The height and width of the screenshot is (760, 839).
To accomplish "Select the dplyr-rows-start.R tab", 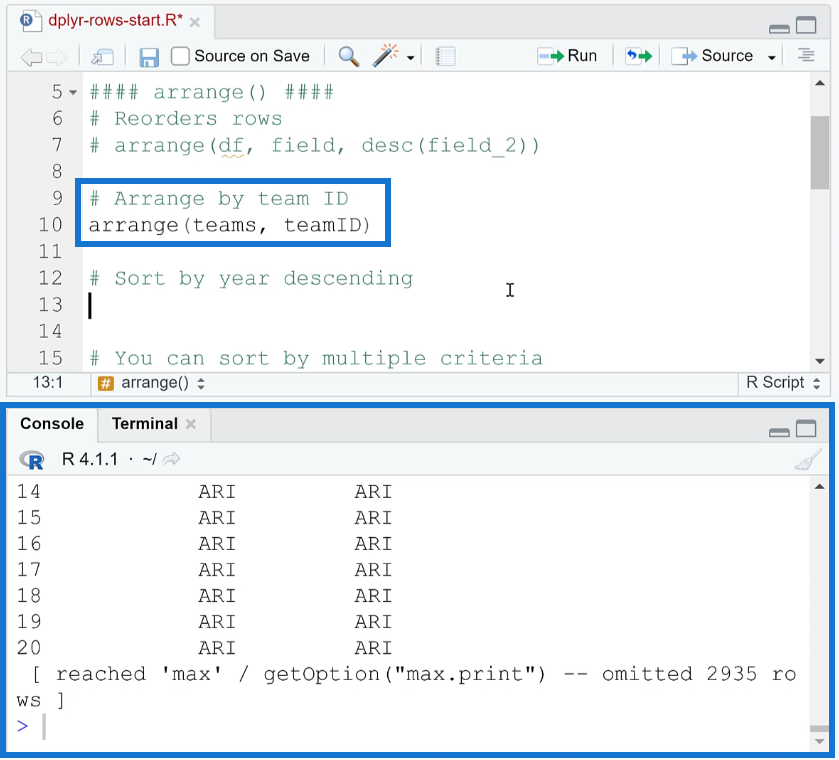I will (x=115, y=20).
